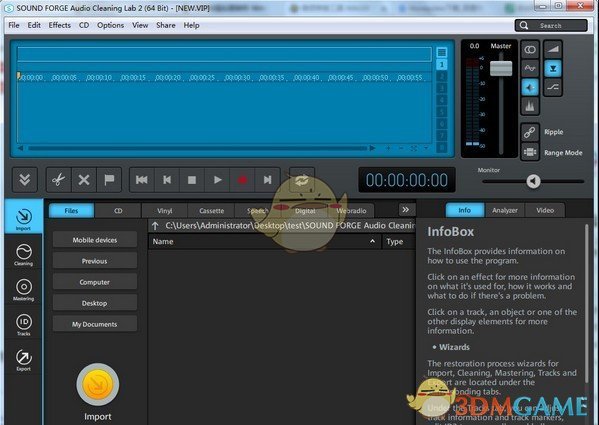Click the timeline horizontal scrollbar
The height and width of the screenshot is (425, 599).
(197, 148)
